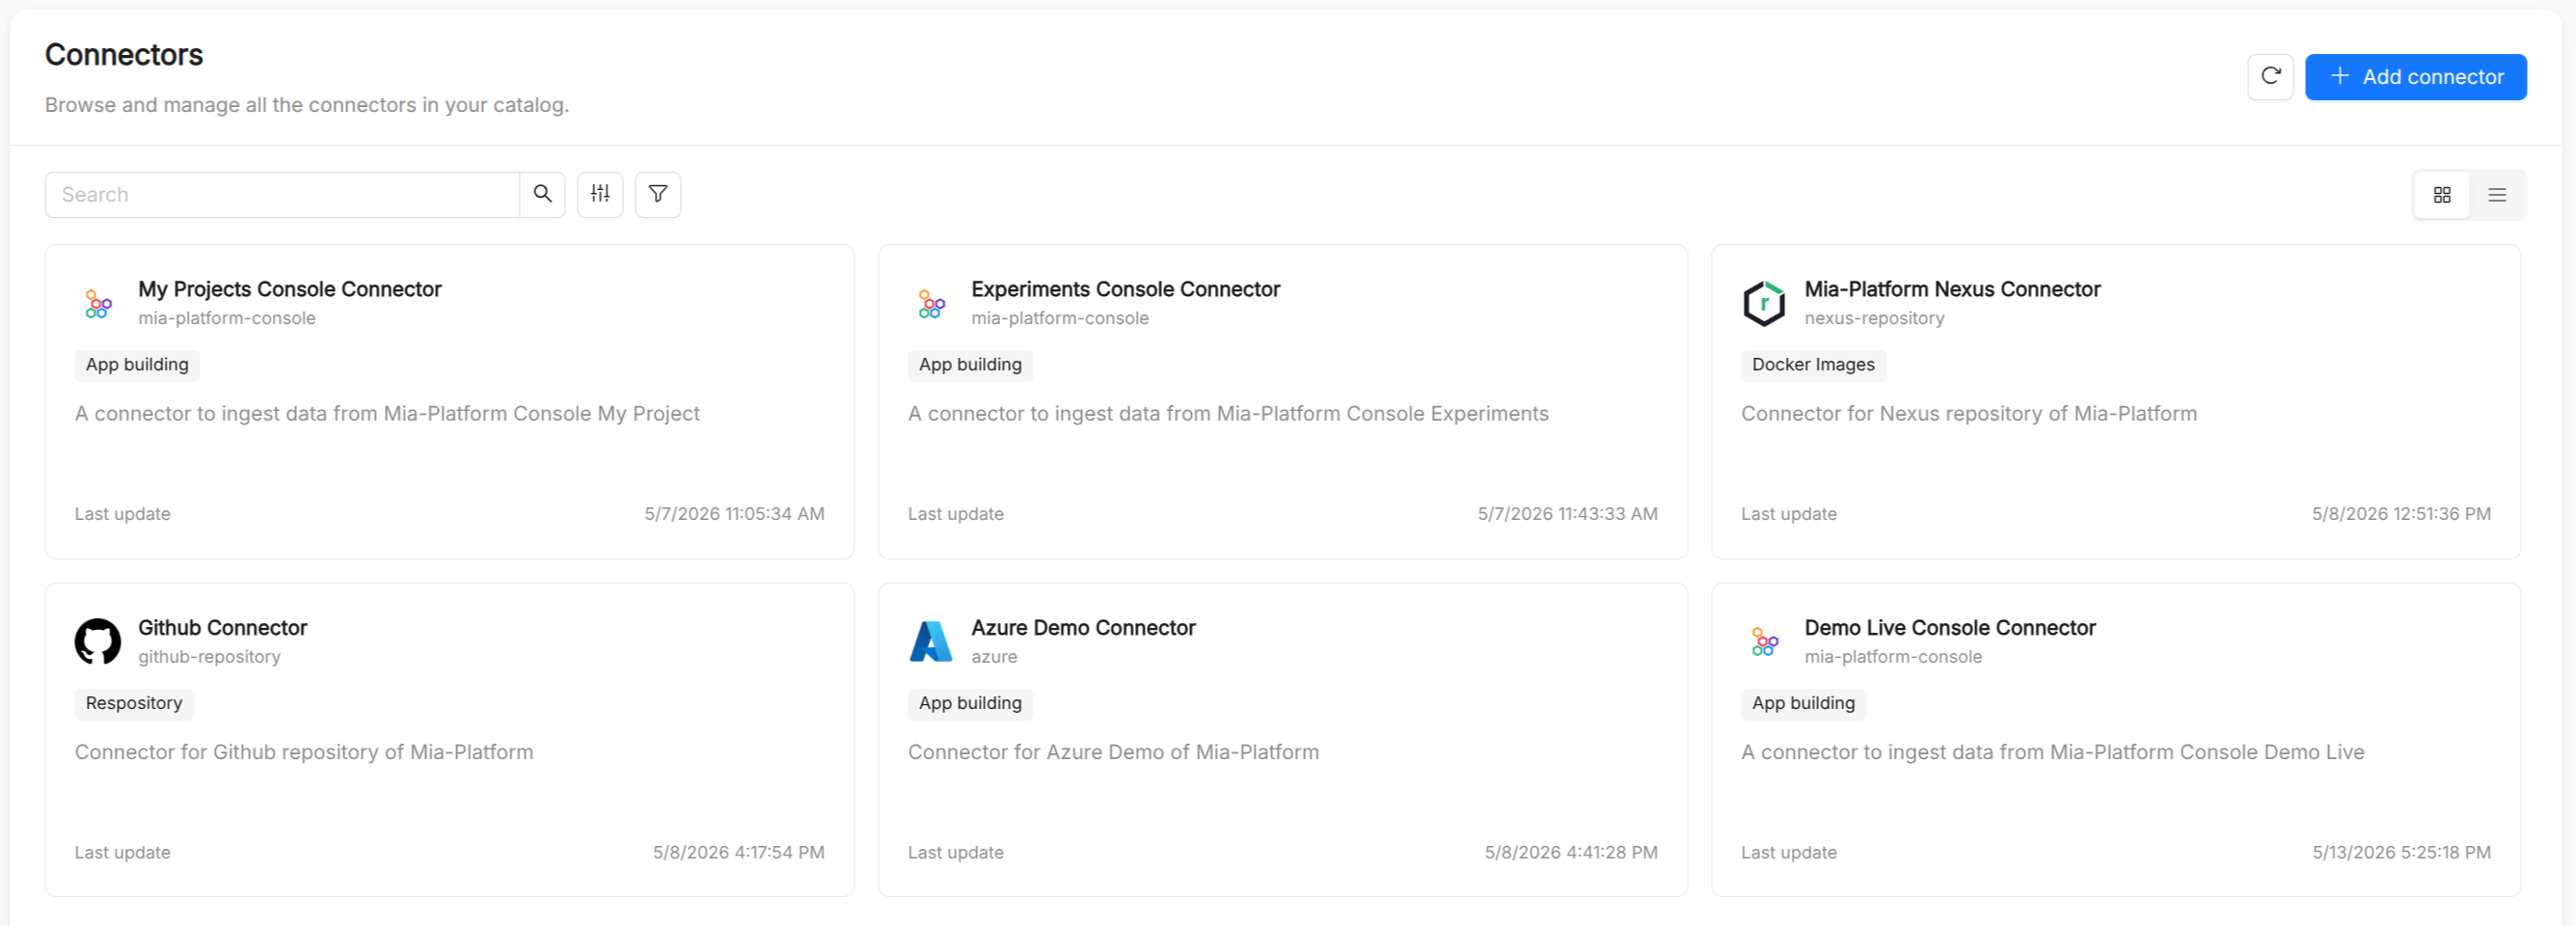Click description Connector for Github repository
The width and height of the screenshot is (2576, 926).
coord(304,752)
